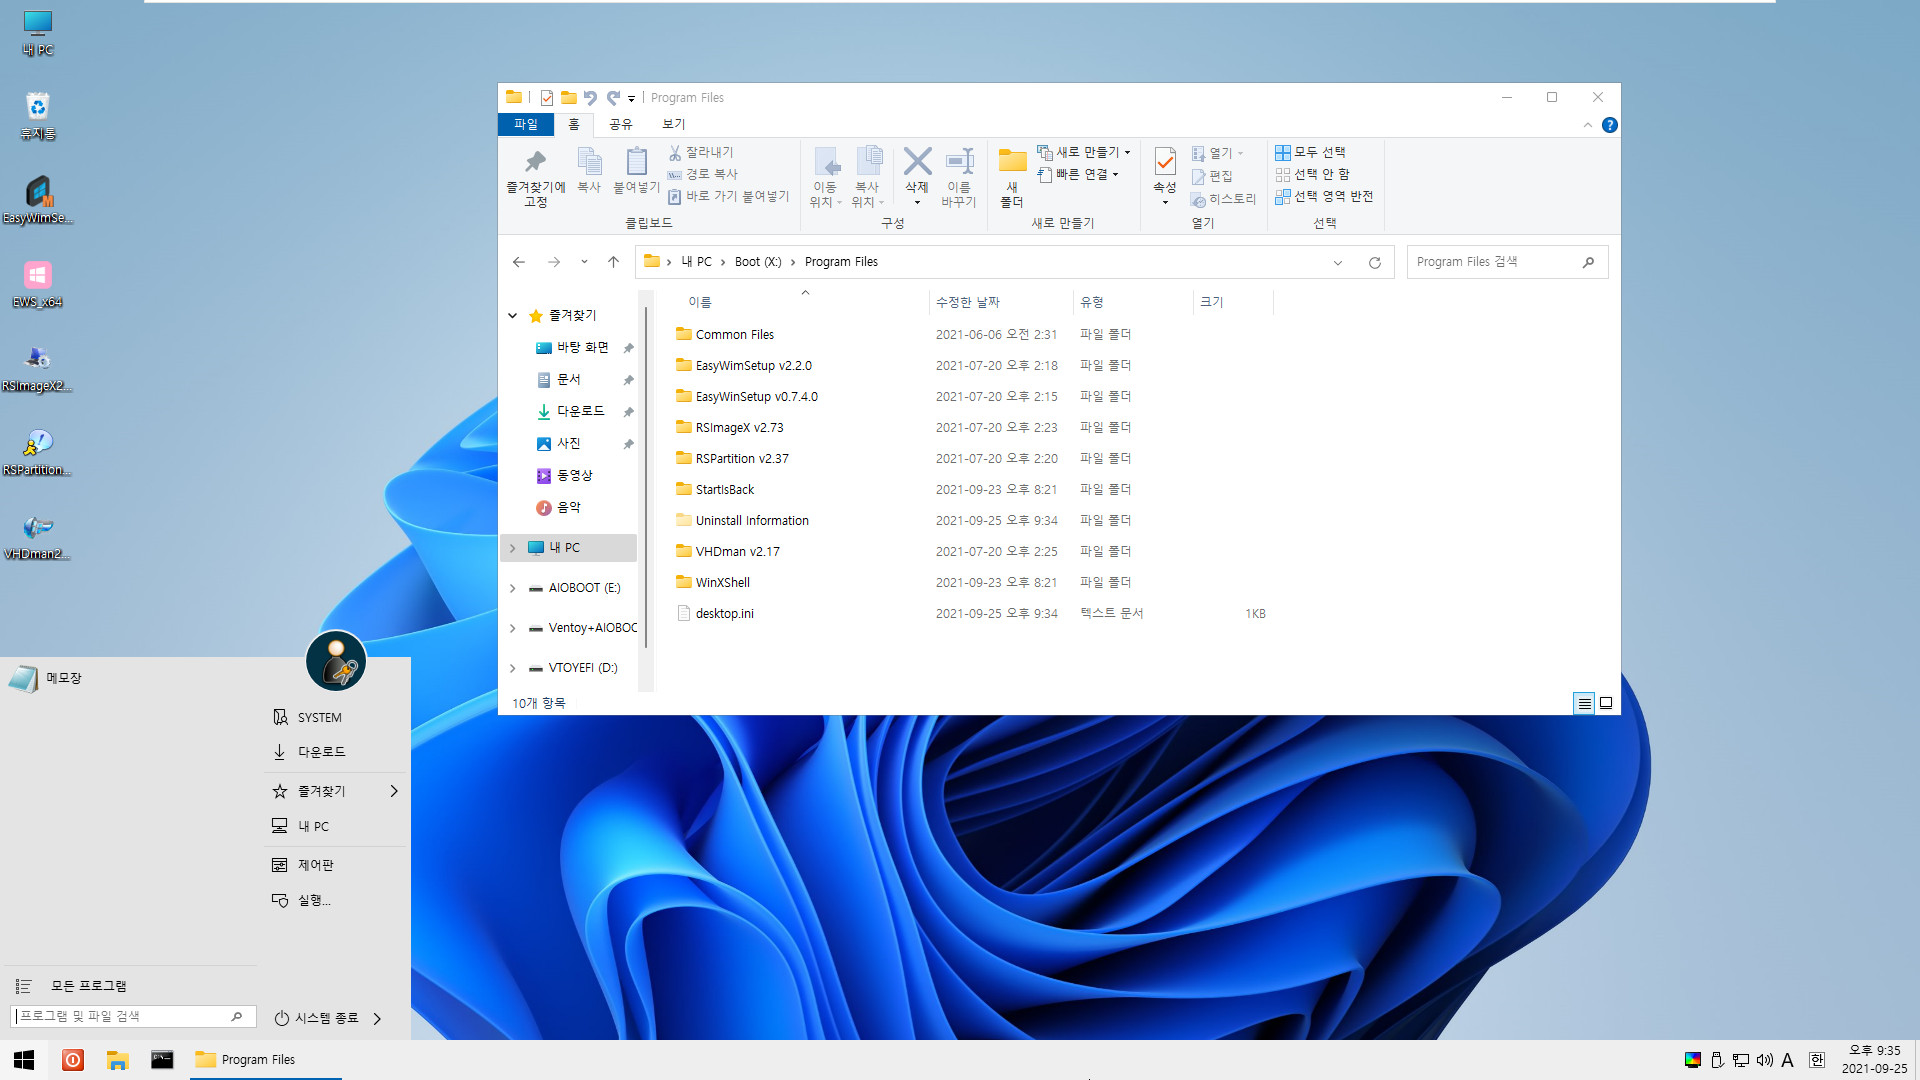
Task: Switch to Large icons view in status bar
Action: point(1606,704)
